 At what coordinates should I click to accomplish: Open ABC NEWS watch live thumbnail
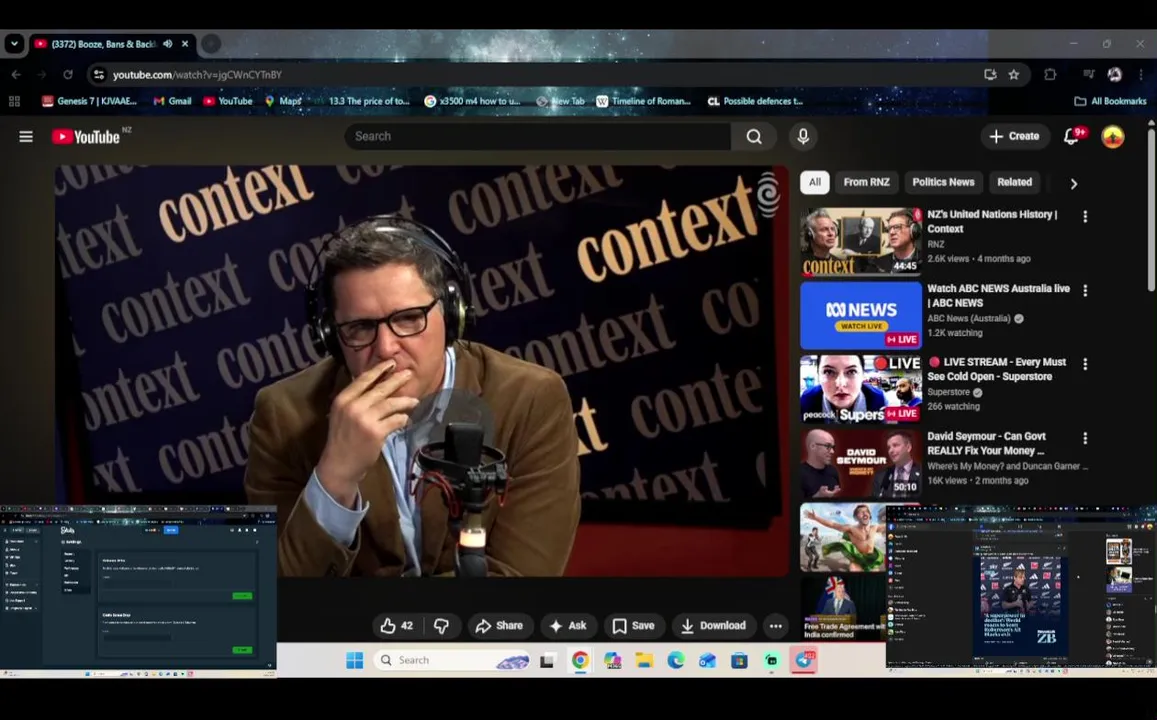[861, 316]
